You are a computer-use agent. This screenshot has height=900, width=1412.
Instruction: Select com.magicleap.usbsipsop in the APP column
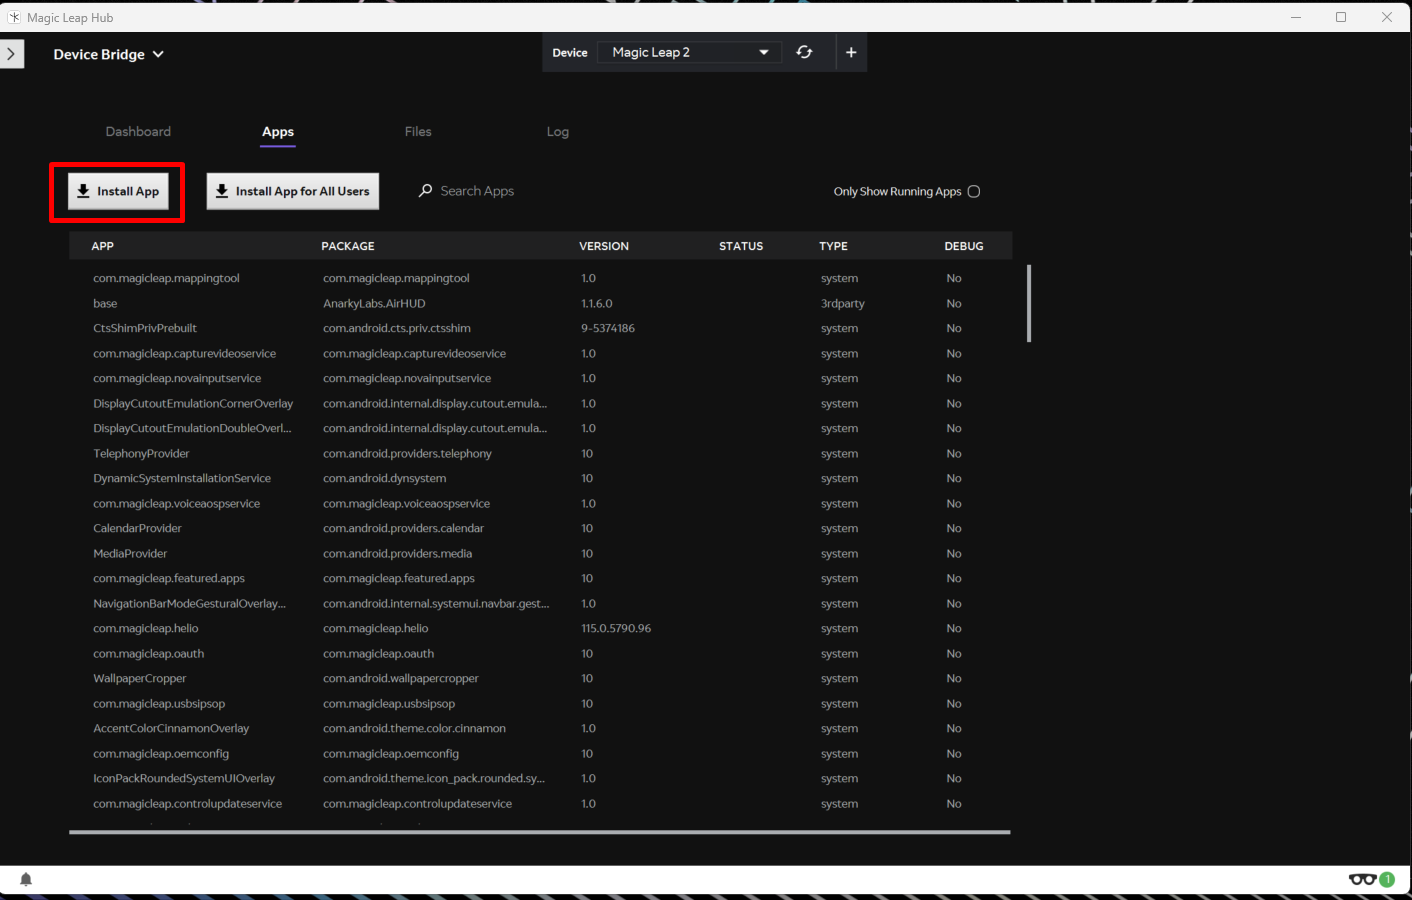pos(159,703)
